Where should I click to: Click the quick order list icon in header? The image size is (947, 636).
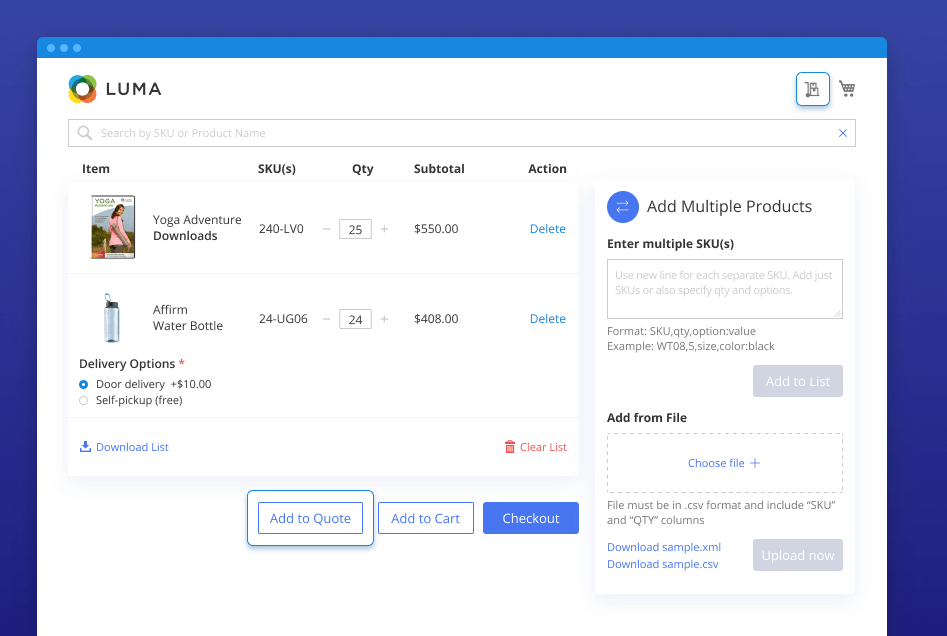[813, 89]
